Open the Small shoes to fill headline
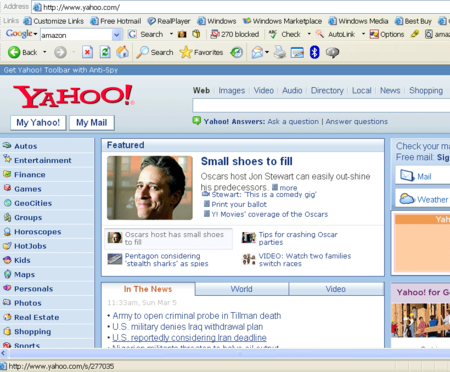This screenshot has width=450, height=372. pyautogui.click(x=247, y=161)
